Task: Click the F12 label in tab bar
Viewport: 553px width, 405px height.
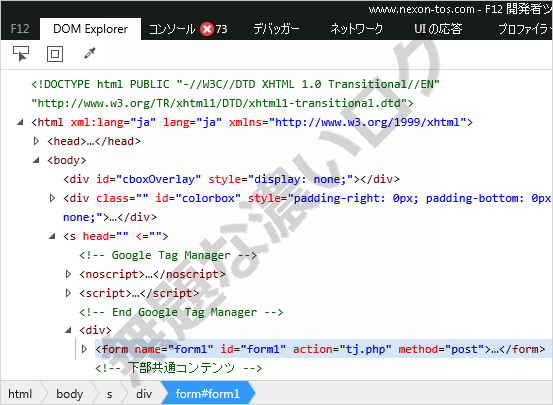Action: click(20, 29)
